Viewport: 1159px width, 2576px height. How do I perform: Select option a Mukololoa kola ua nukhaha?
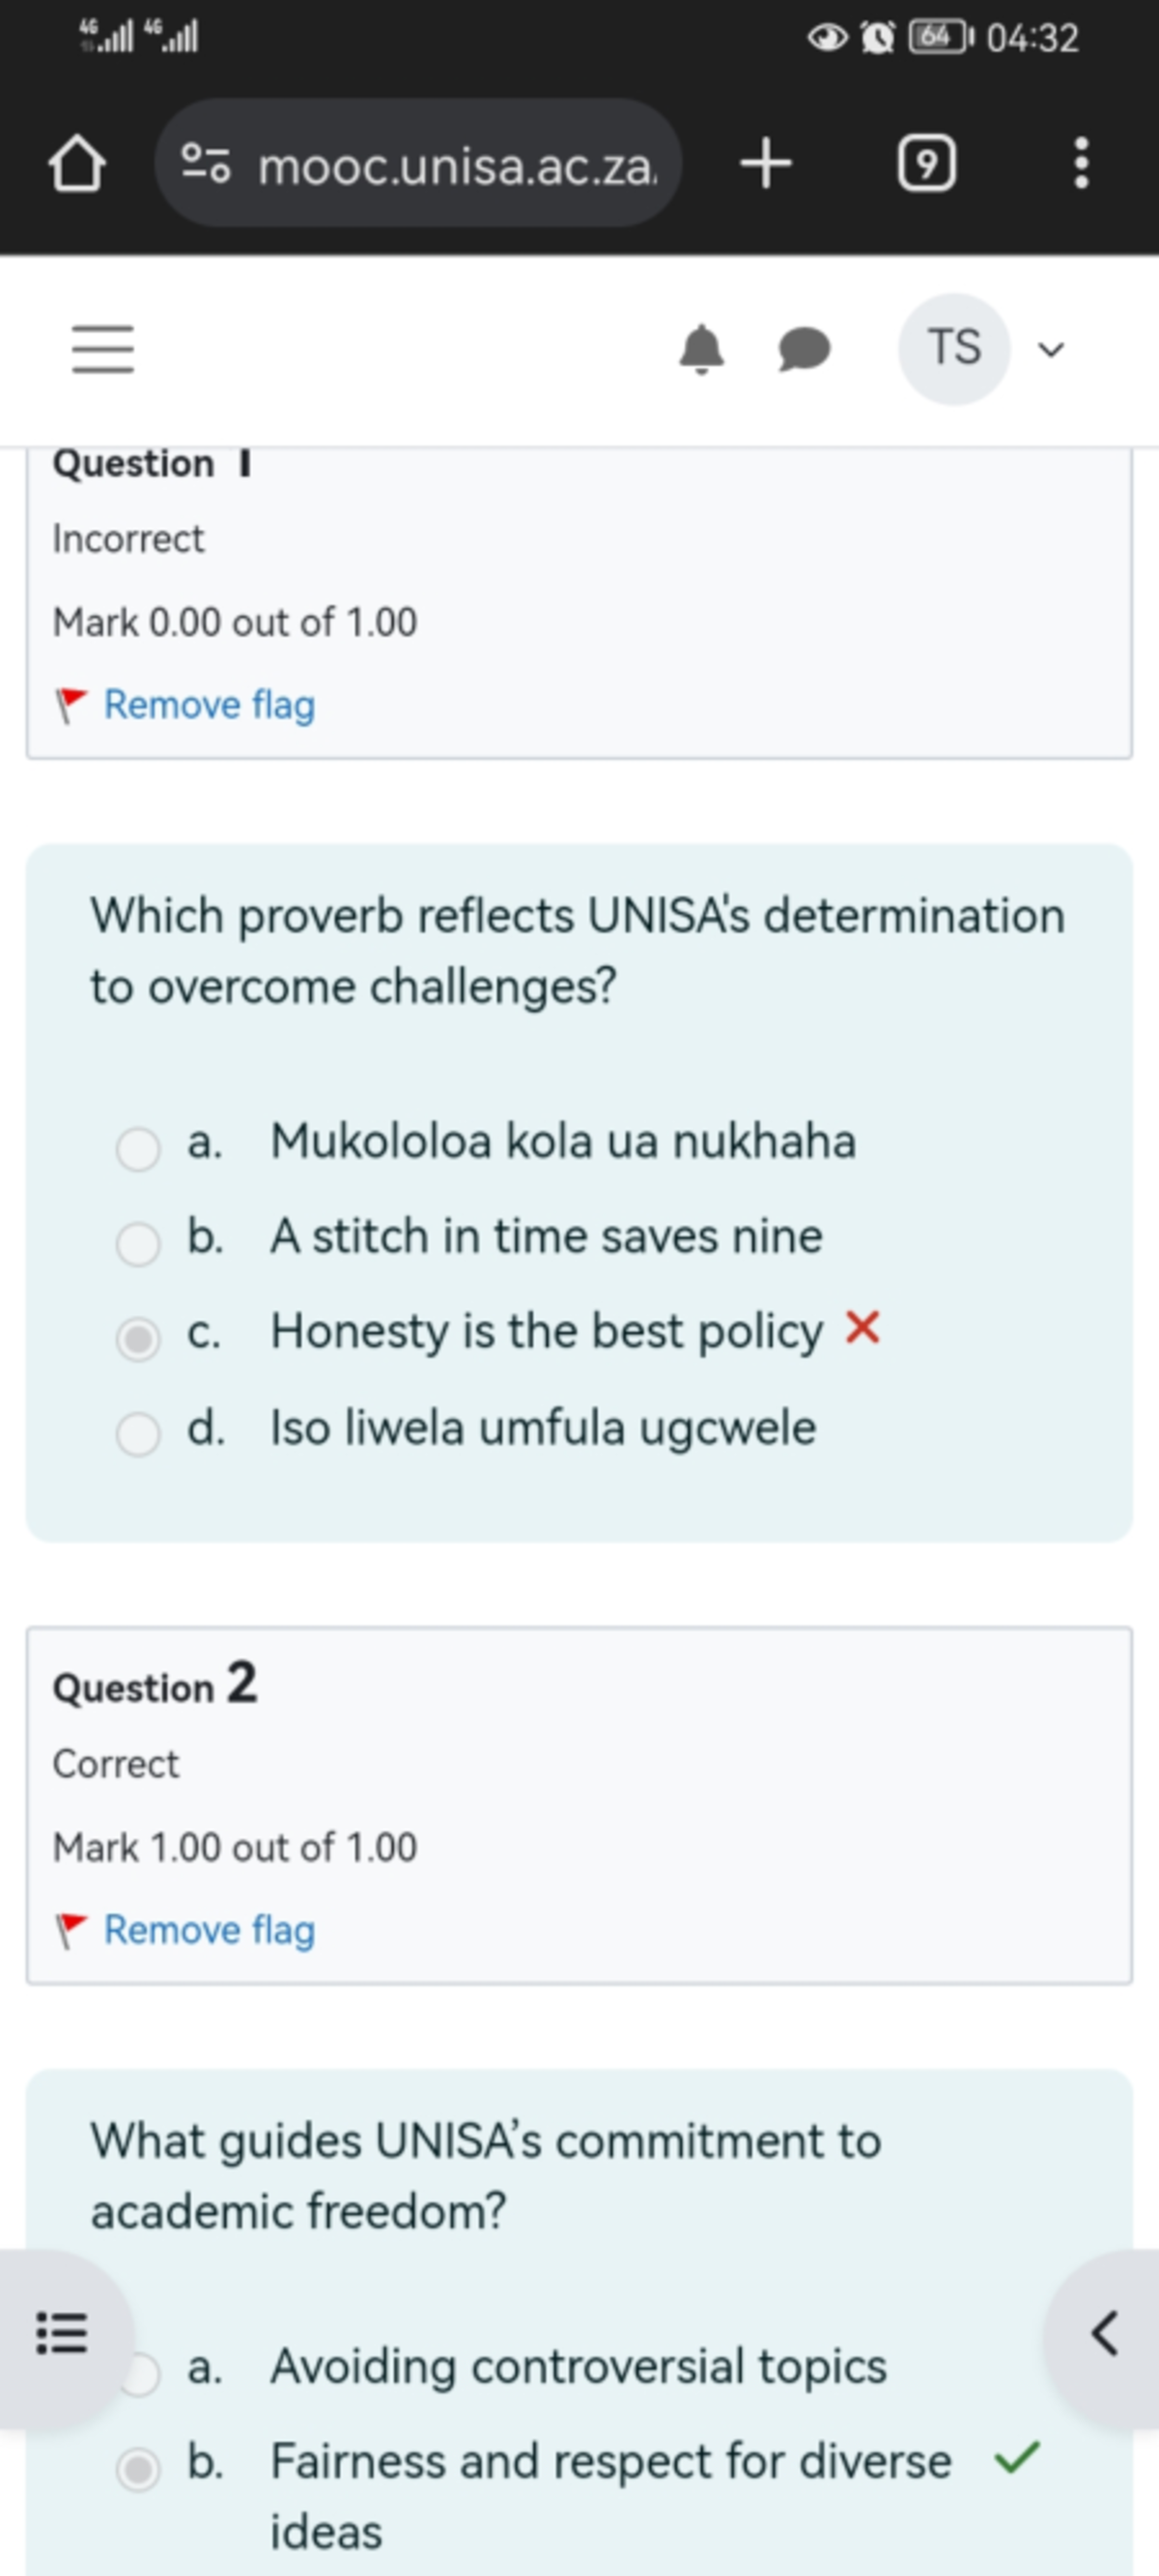point(138,1148)
